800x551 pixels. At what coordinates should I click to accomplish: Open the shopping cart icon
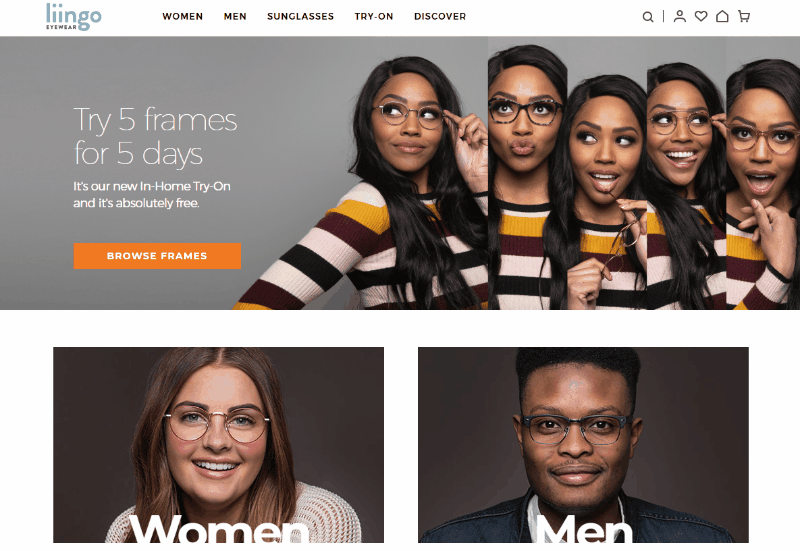pos(744,16)
